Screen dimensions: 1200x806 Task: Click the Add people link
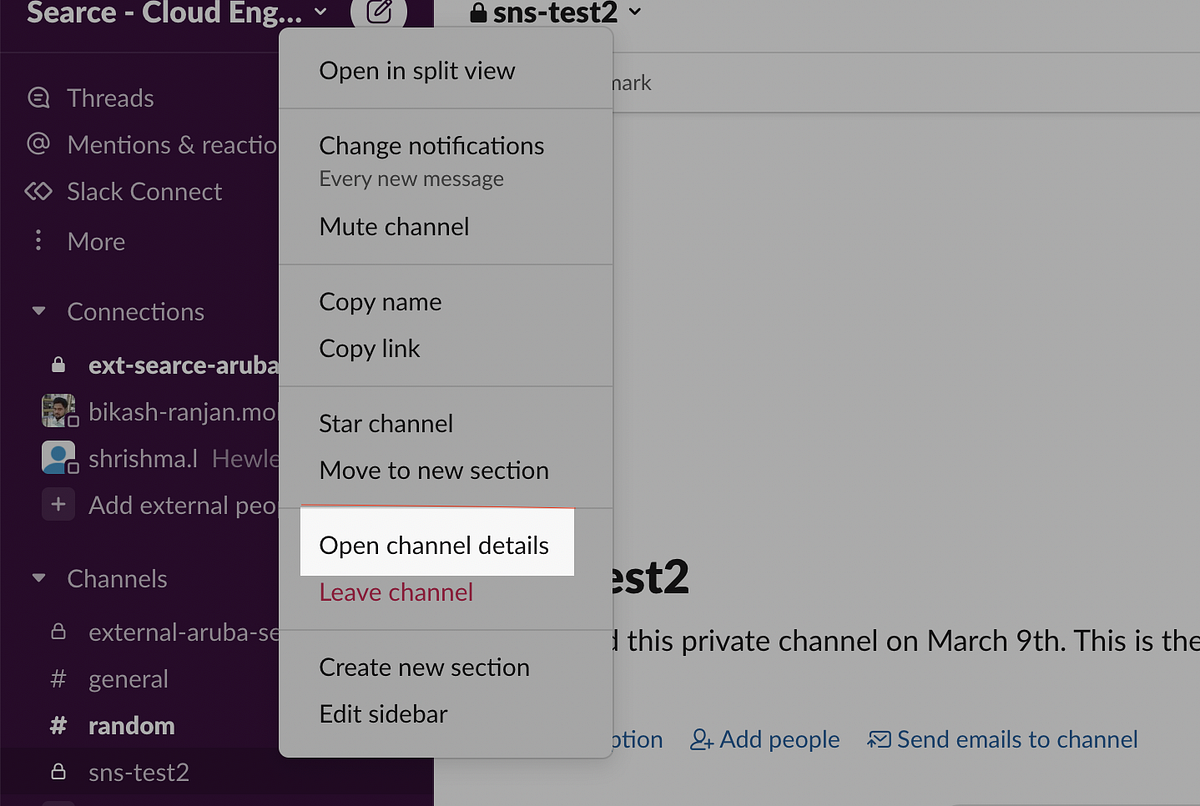click(x=778, y=739)
